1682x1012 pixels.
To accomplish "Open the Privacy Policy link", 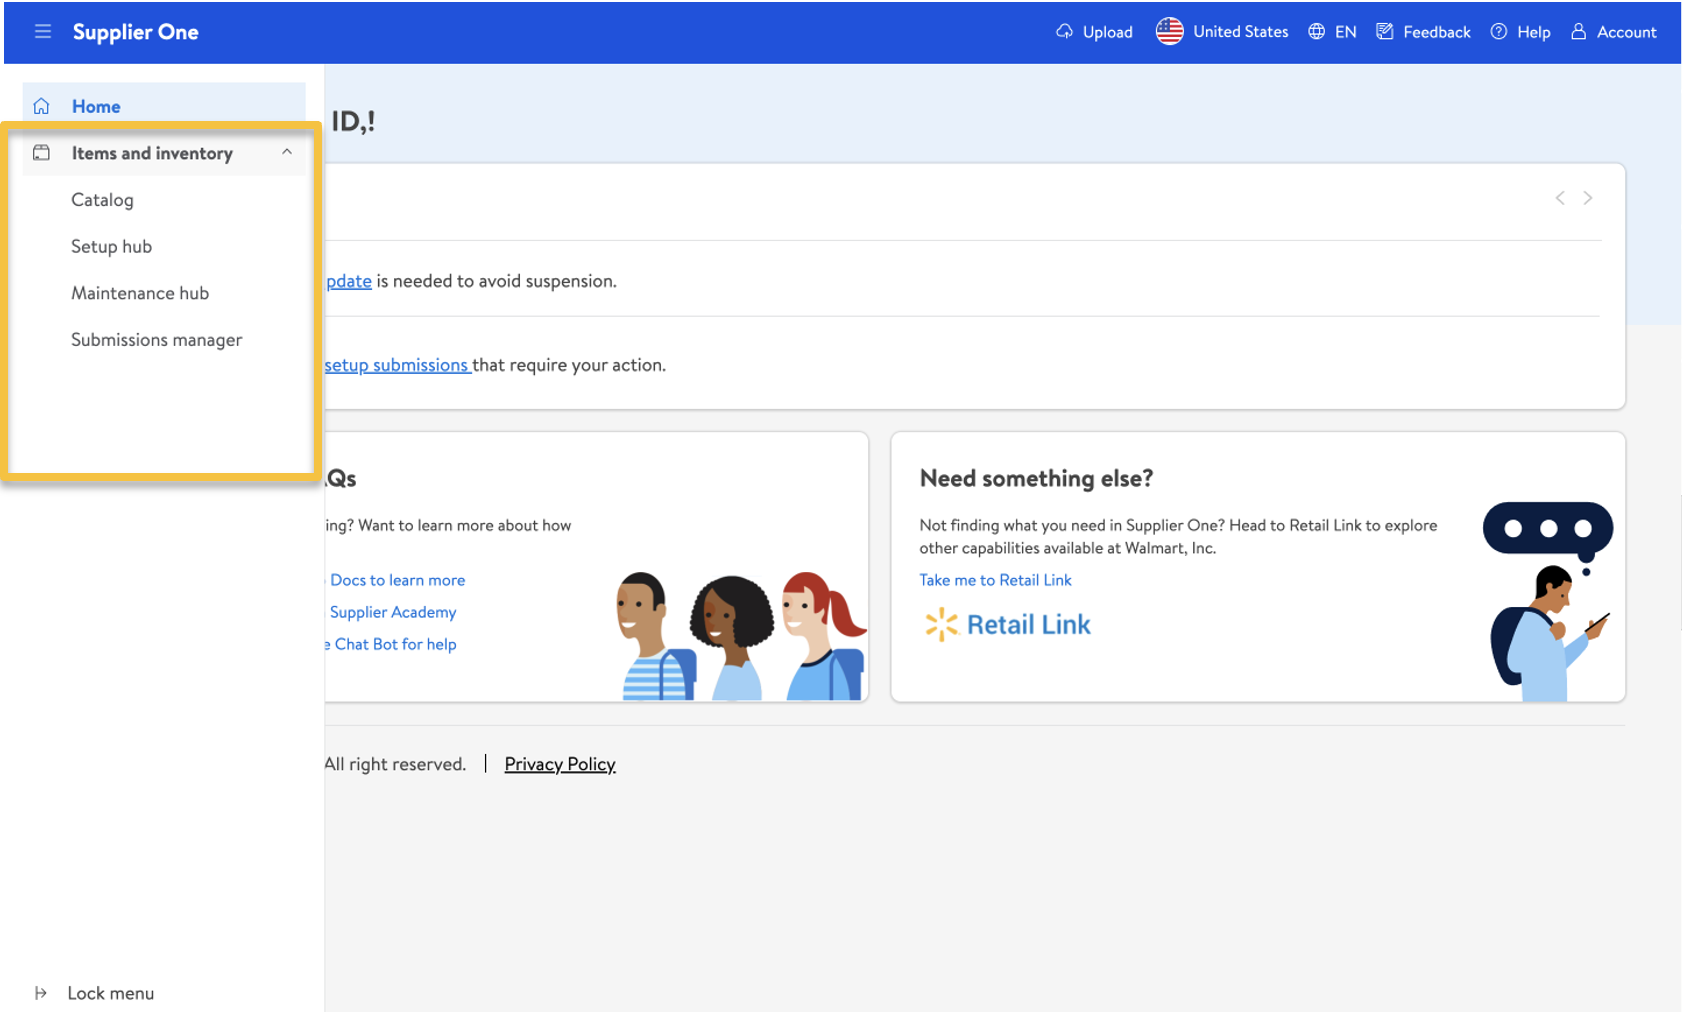I will 560,764.
